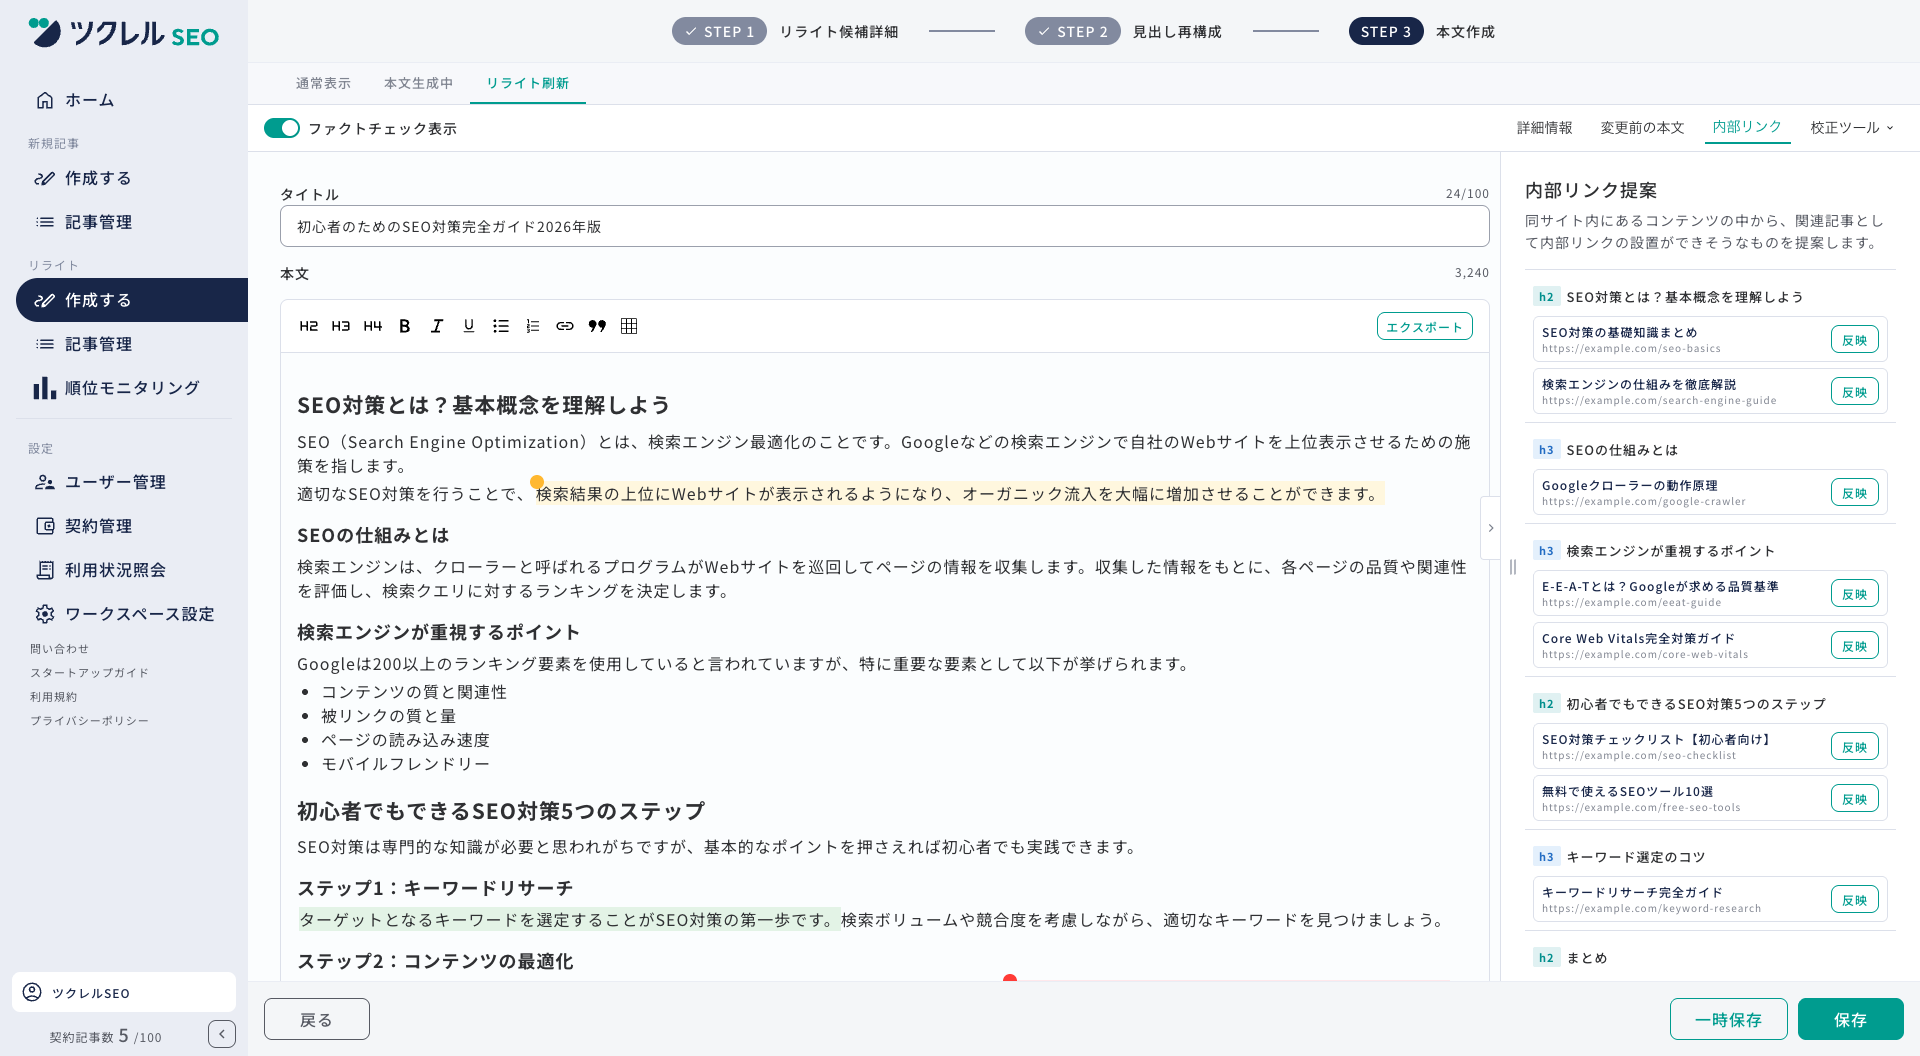Click the 戻る button
The height and width of the screenshot is (1056, 1920).
coord(317,1019)
